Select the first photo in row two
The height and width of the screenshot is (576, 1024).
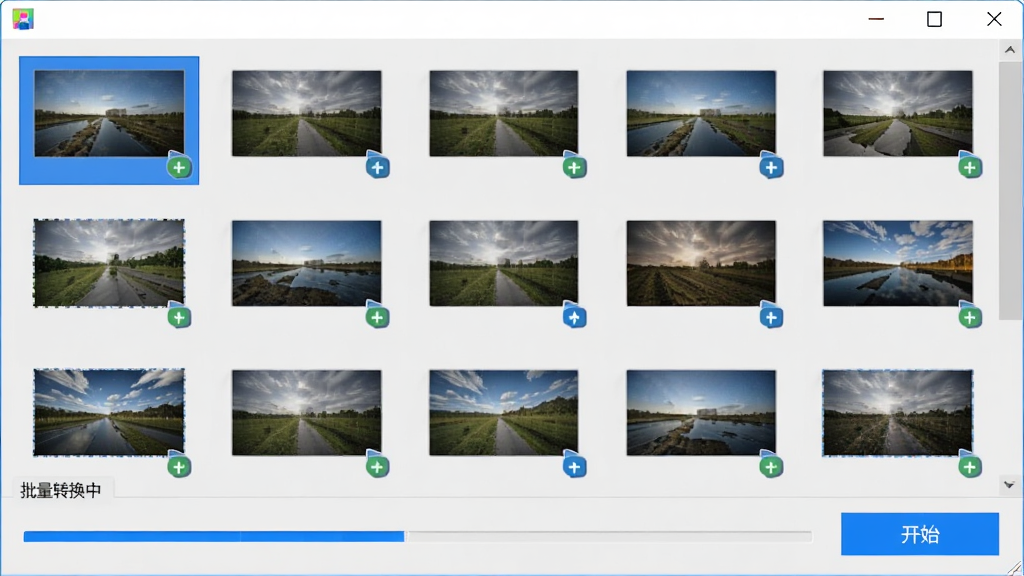coord(109,263)
